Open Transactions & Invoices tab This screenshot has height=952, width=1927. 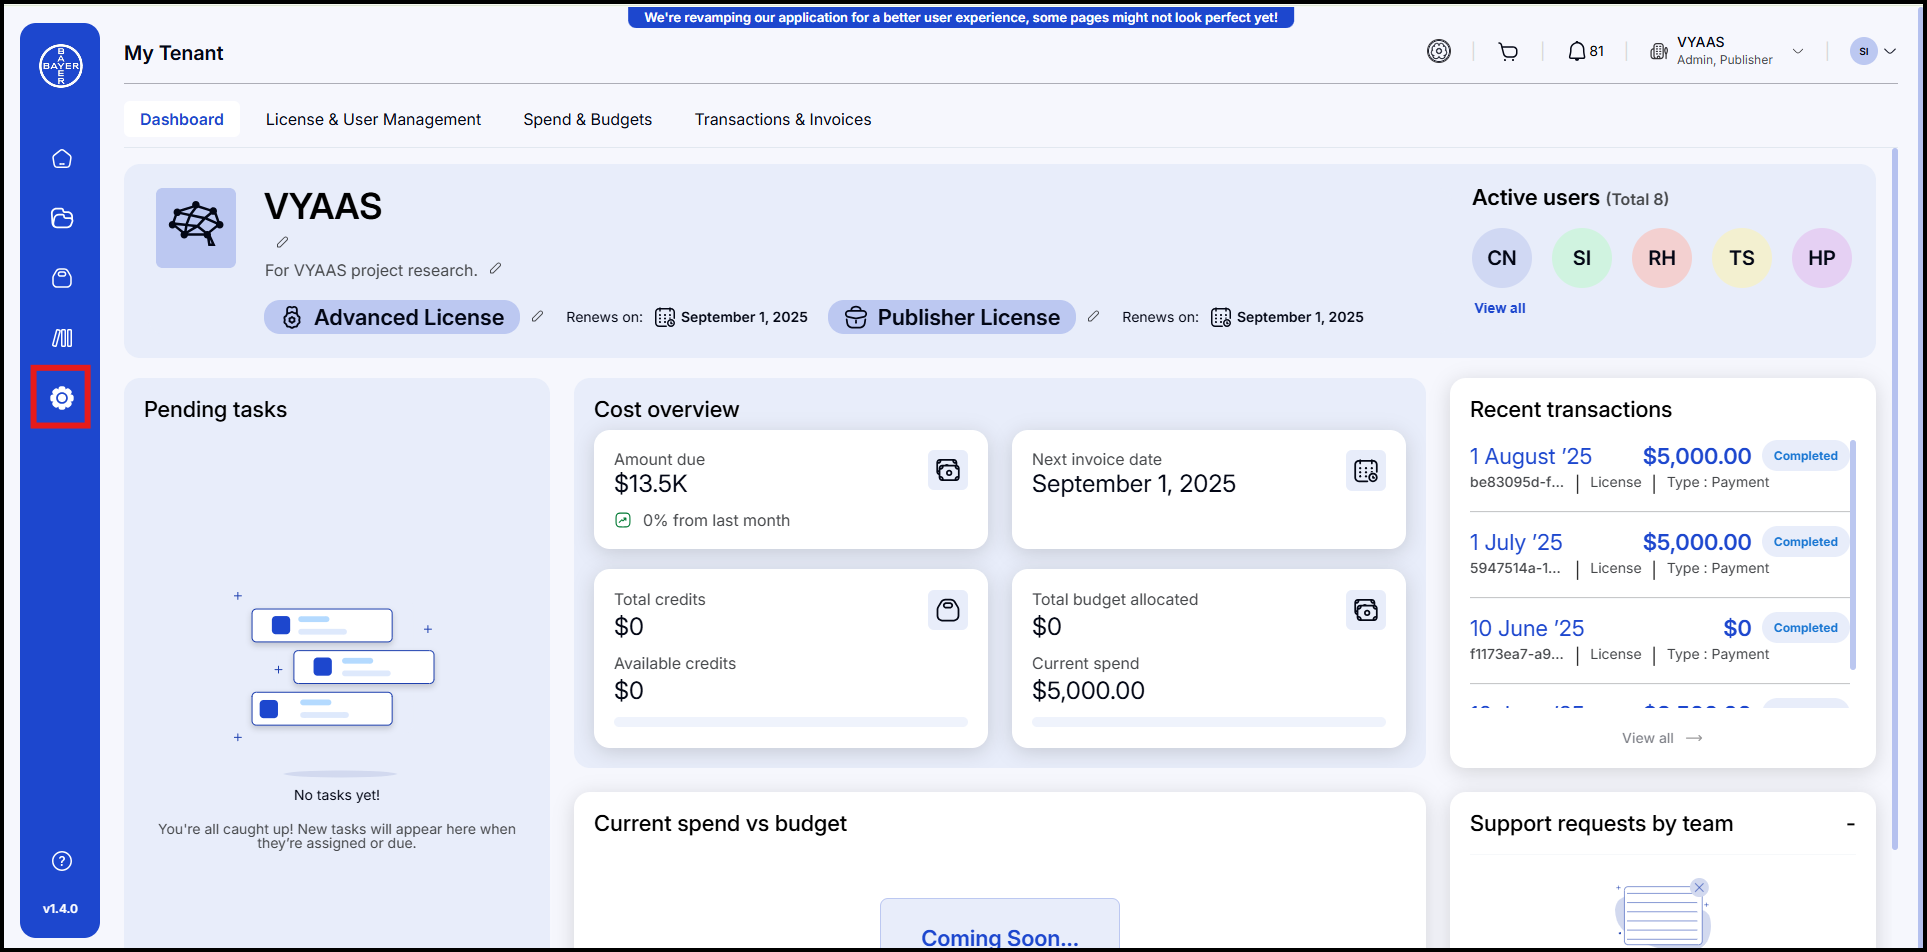783,119
